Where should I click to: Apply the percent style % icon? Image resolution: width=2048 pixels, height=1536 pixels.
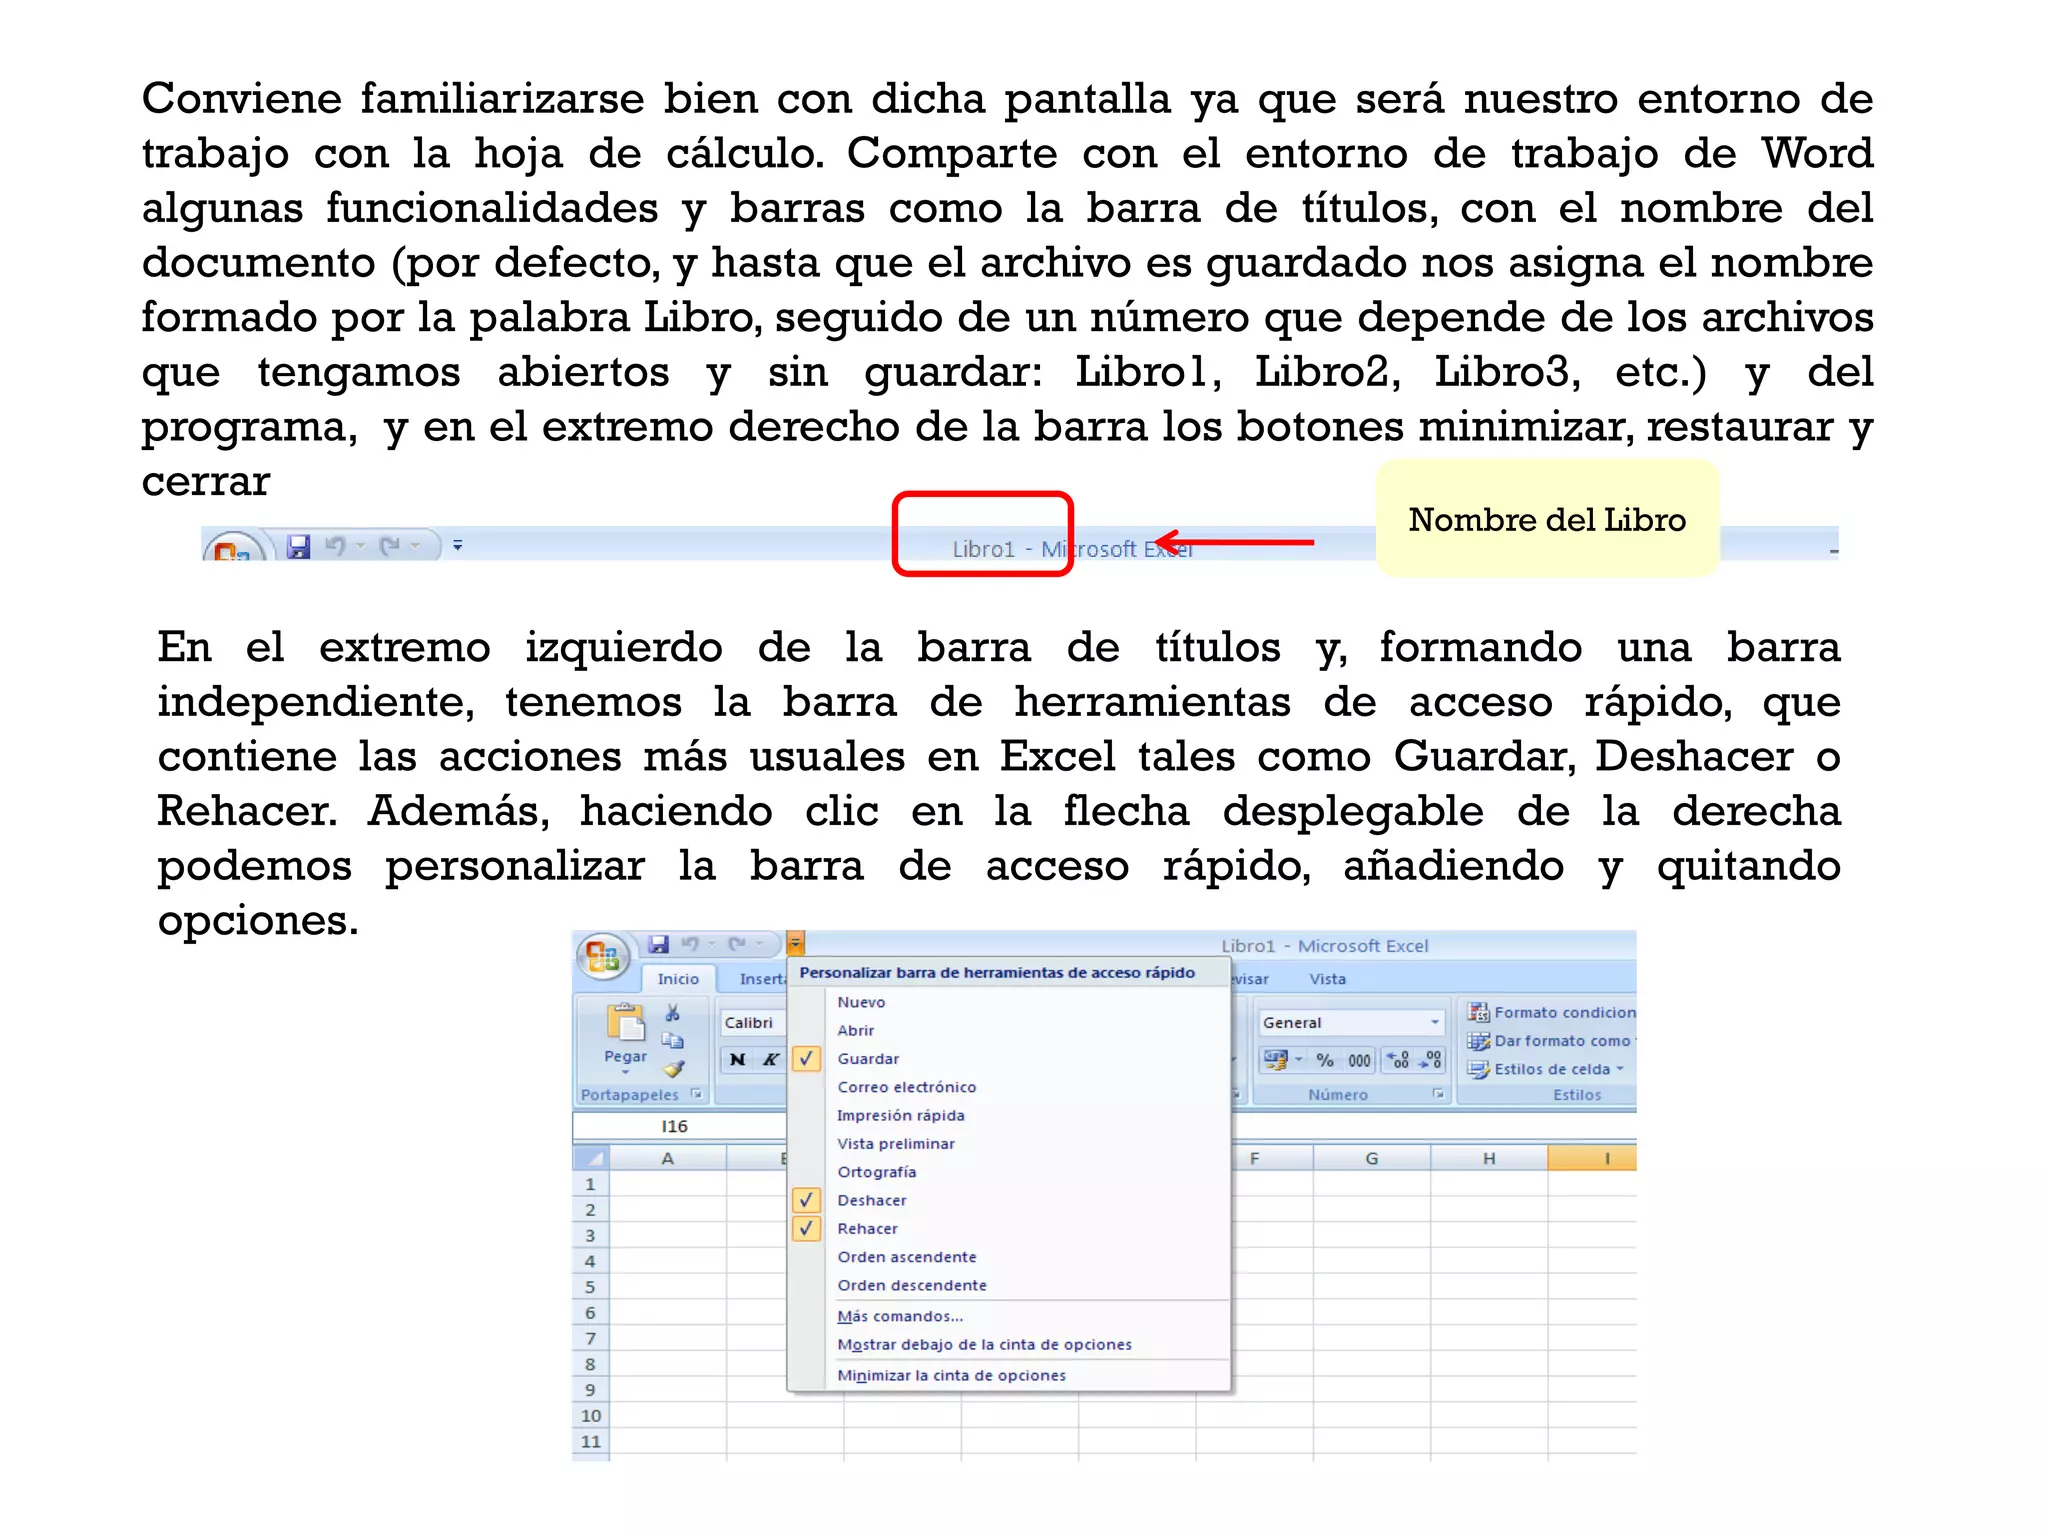click(x=1325, y=1060)
